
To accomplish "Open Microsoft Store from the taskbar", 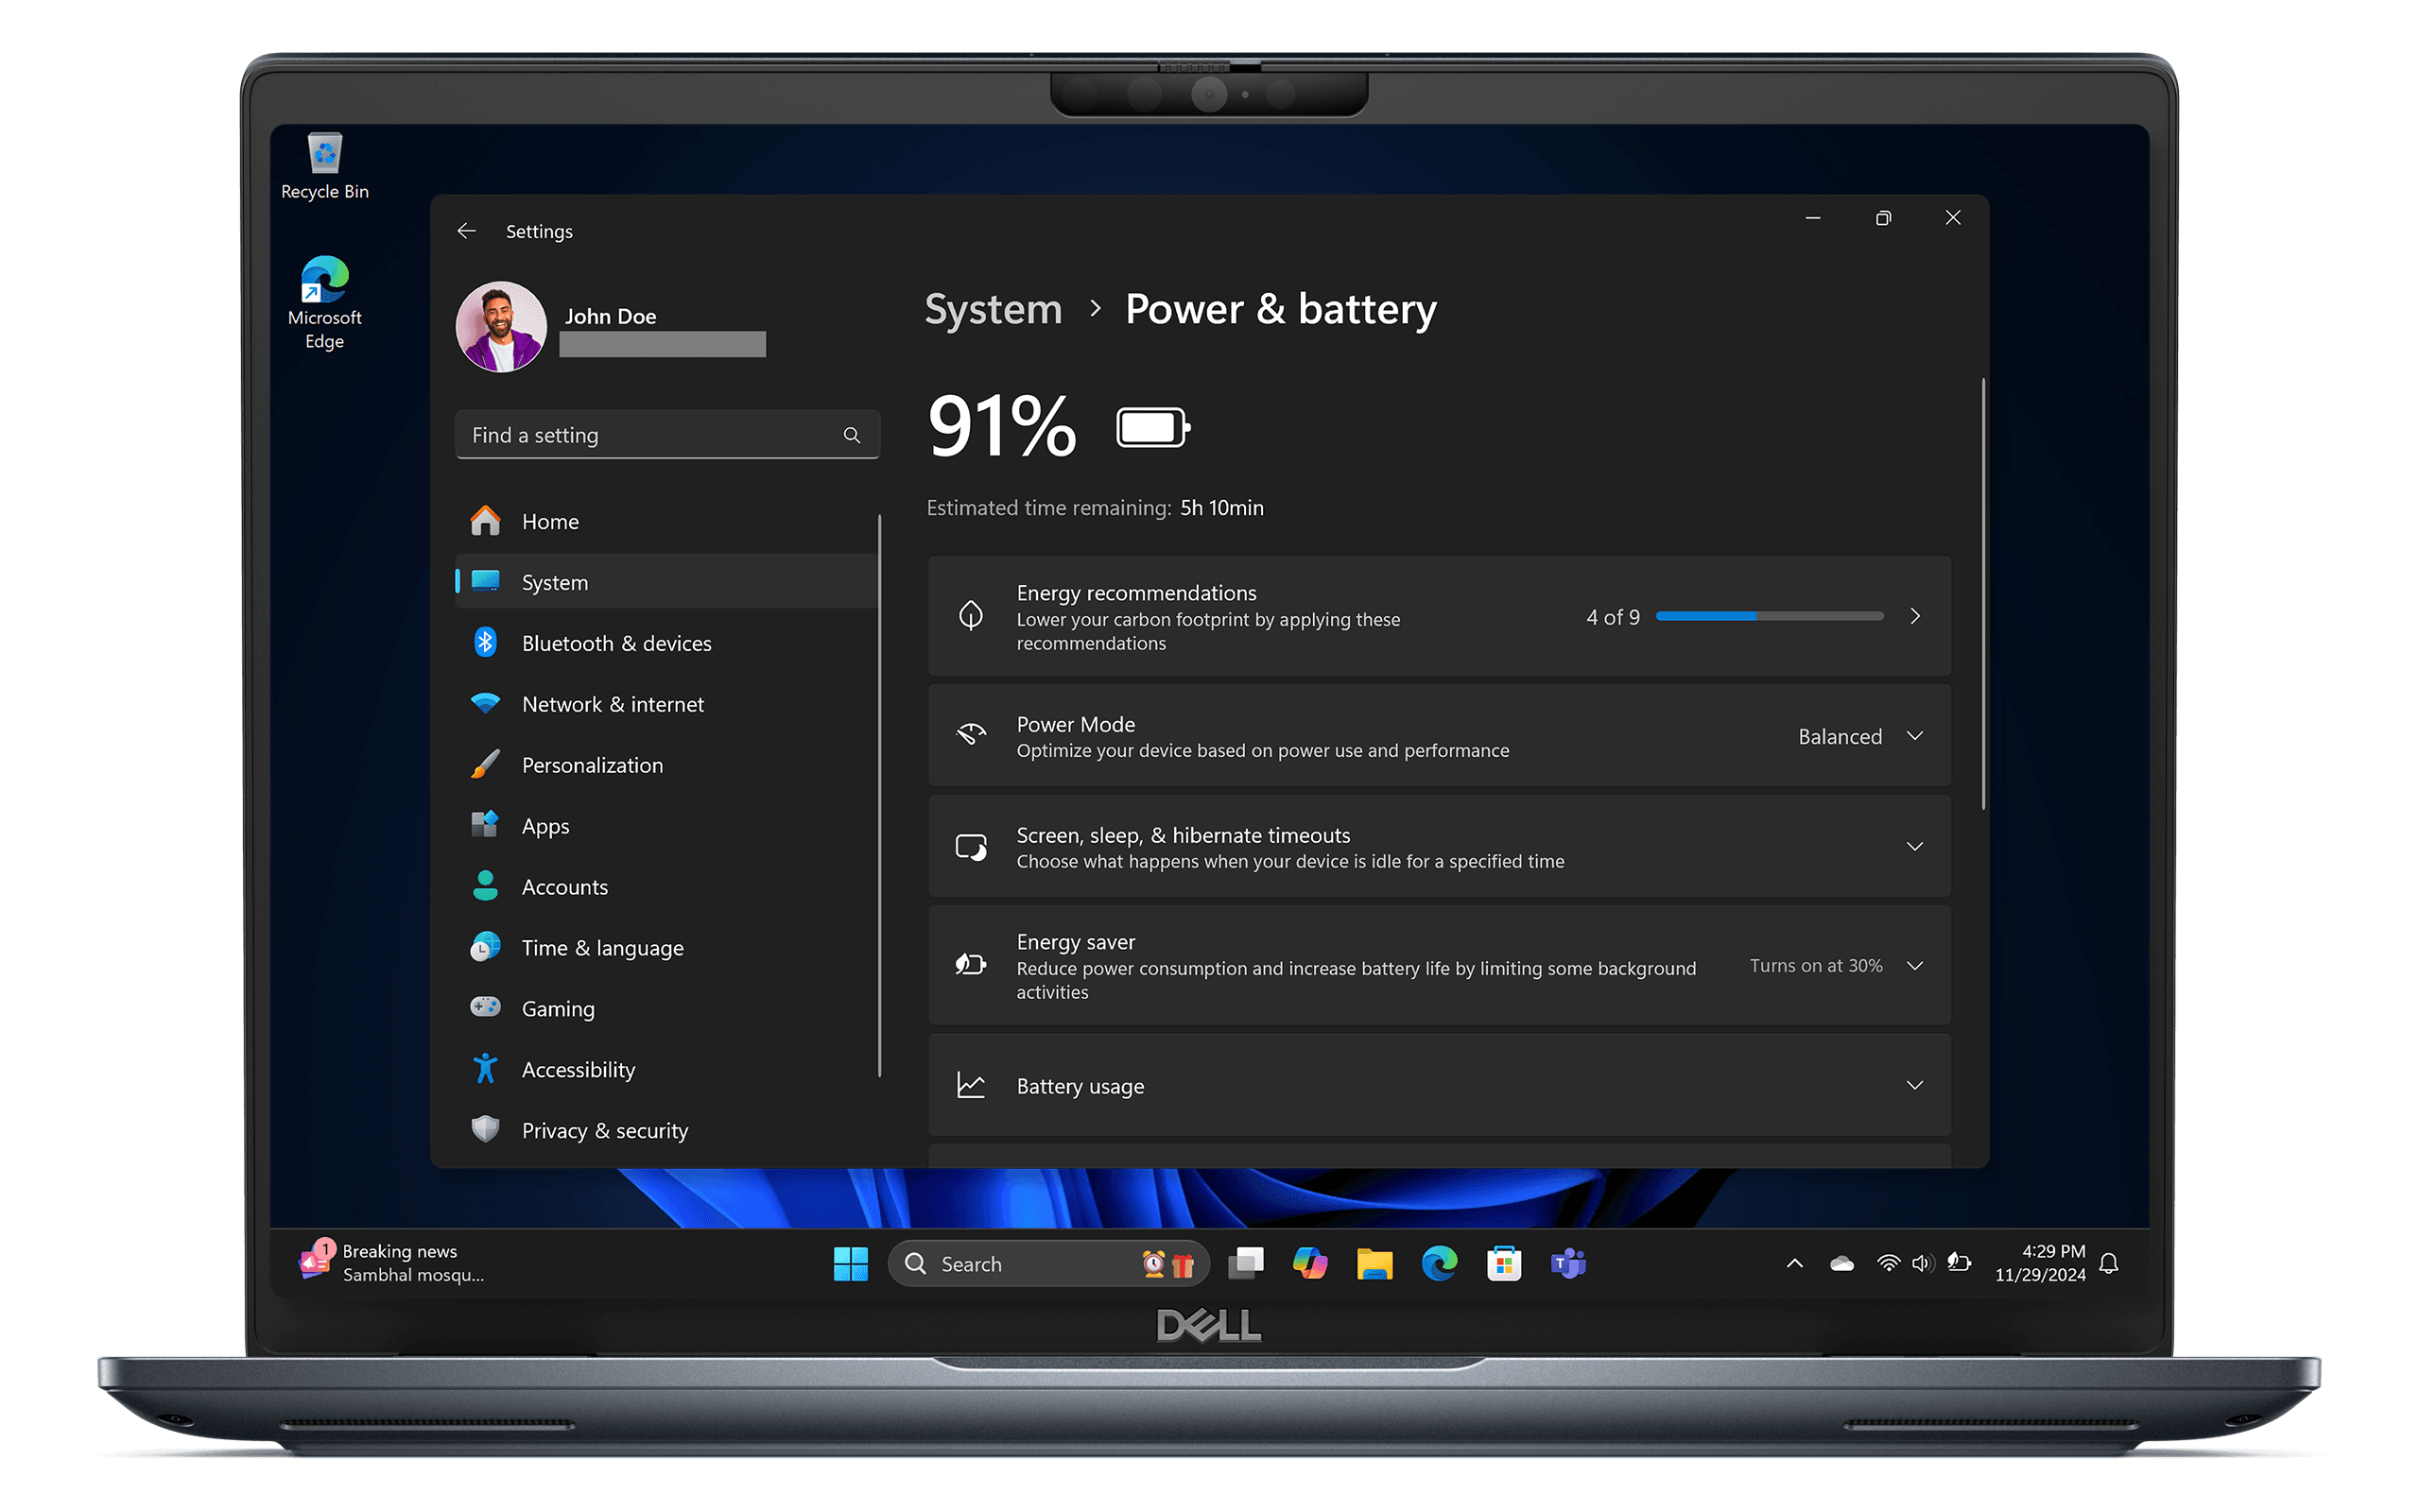I will point(1504,1264).
